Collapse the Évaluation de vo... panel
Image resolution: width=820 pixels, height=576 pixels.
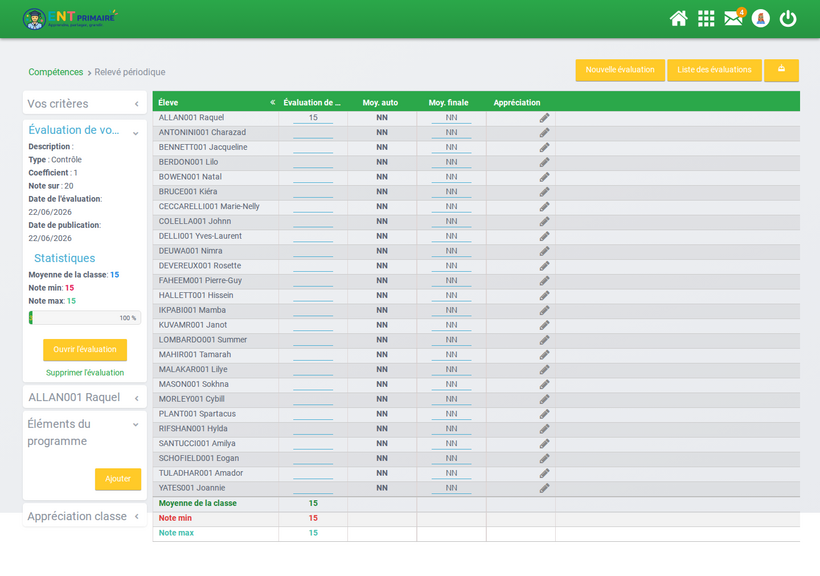(135, 133)
